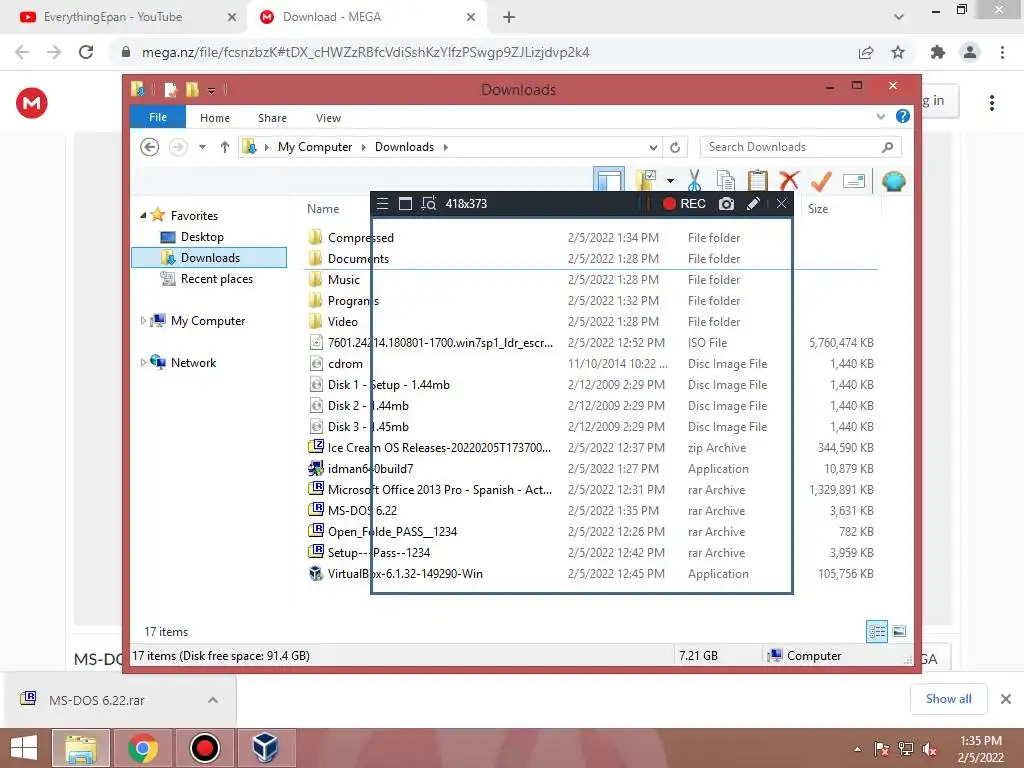Open the Windows Start menu

click(24, 748)
